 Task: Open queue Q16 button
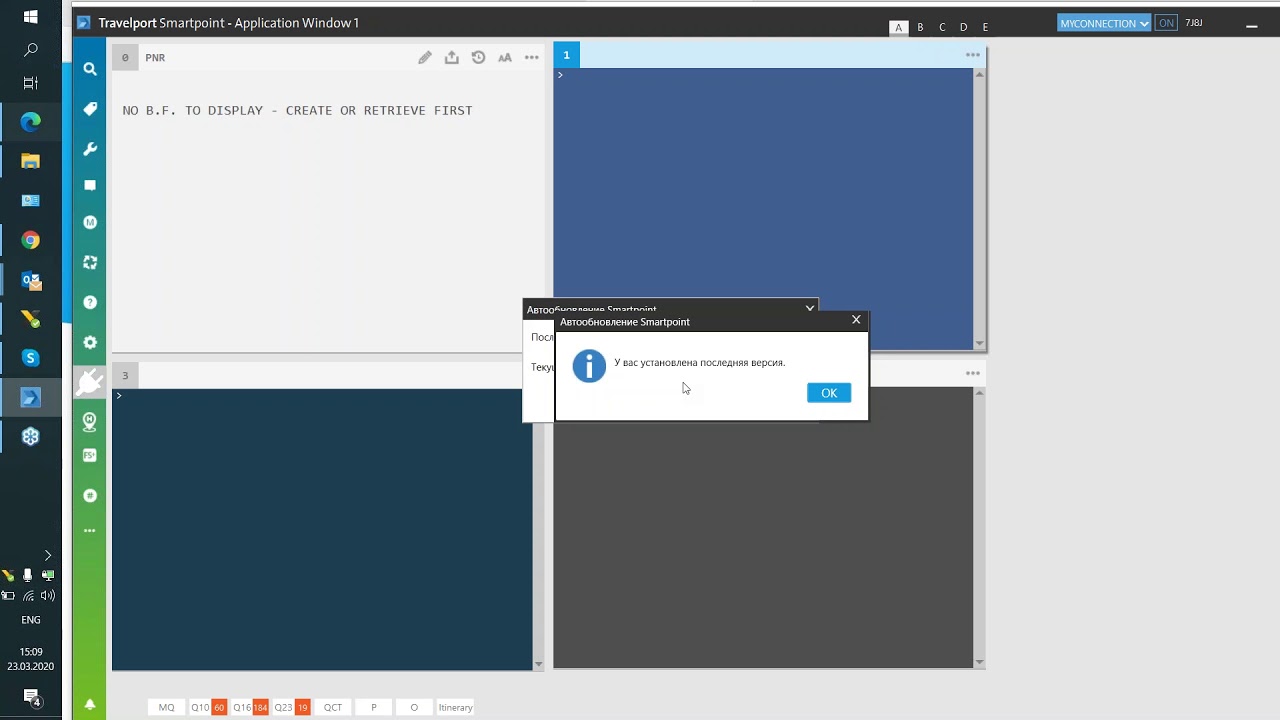[250, 707]
